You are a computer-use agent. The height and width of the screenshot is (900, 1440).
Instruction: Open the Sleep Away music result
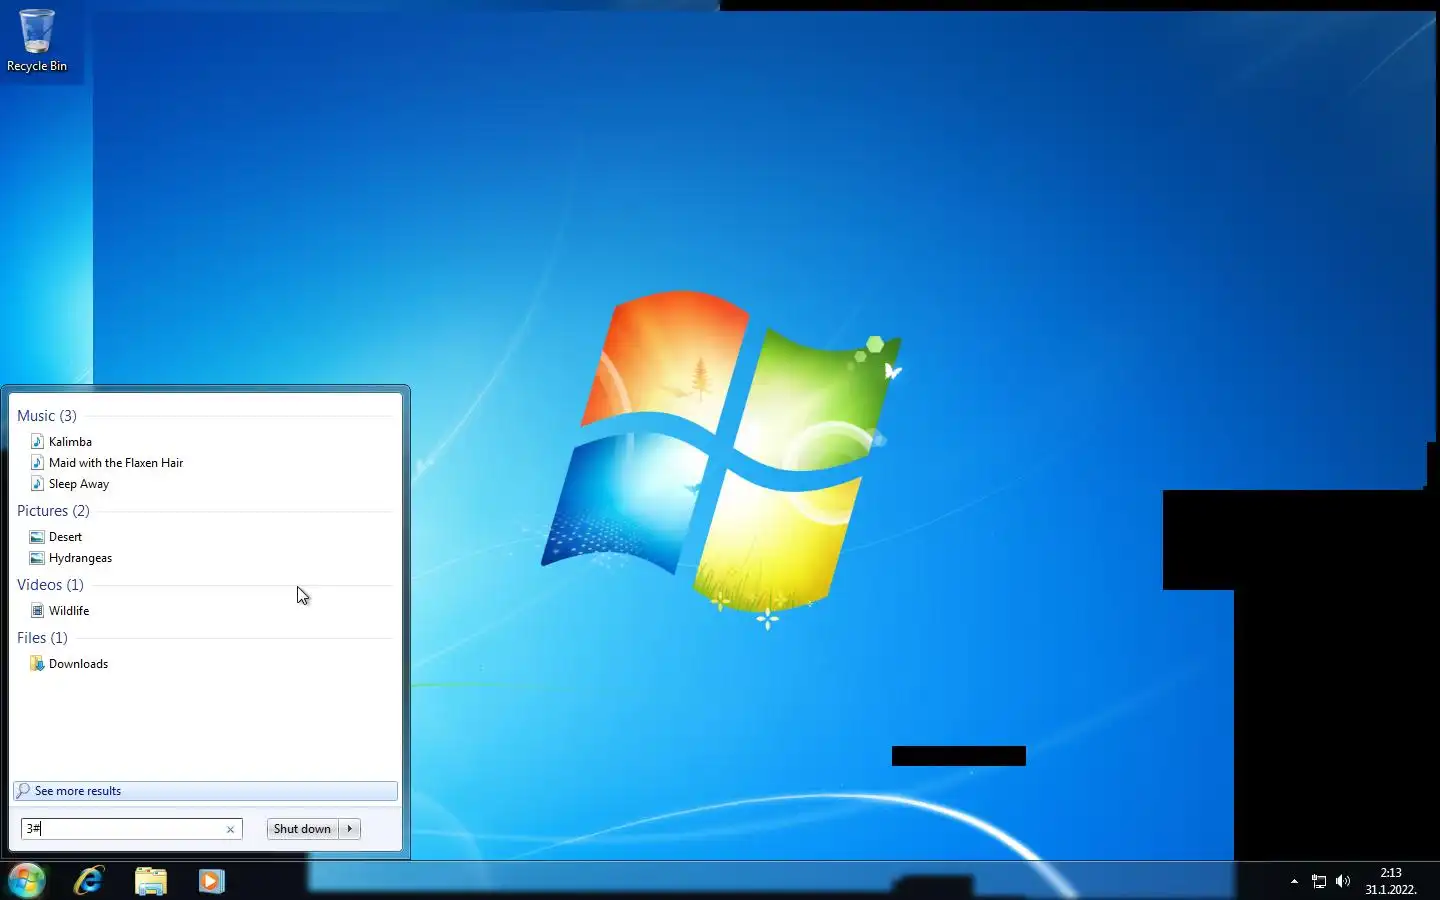pos(79,484)
